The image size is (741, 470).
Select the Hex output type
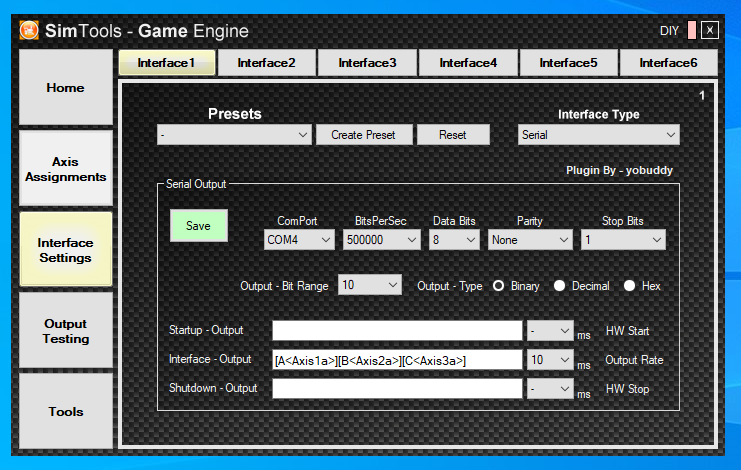click(x=629, y=286)
